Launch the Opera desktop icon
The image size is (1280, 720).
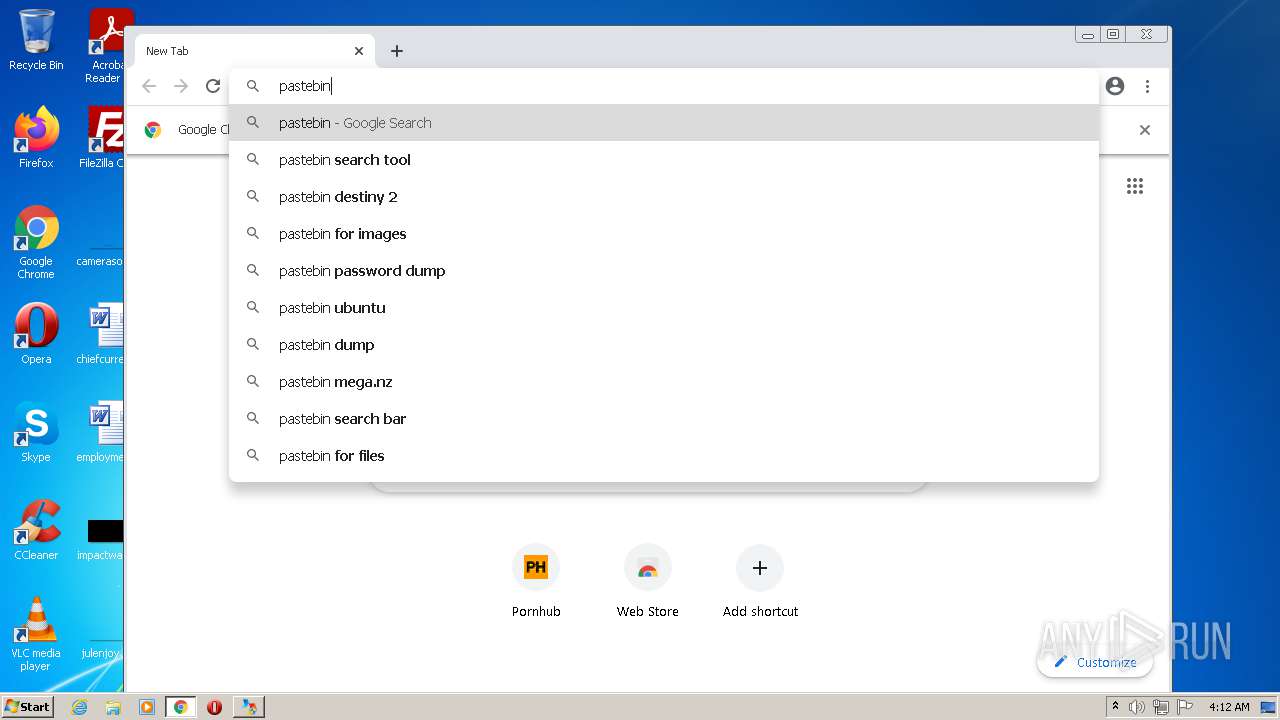coord(36,334)
